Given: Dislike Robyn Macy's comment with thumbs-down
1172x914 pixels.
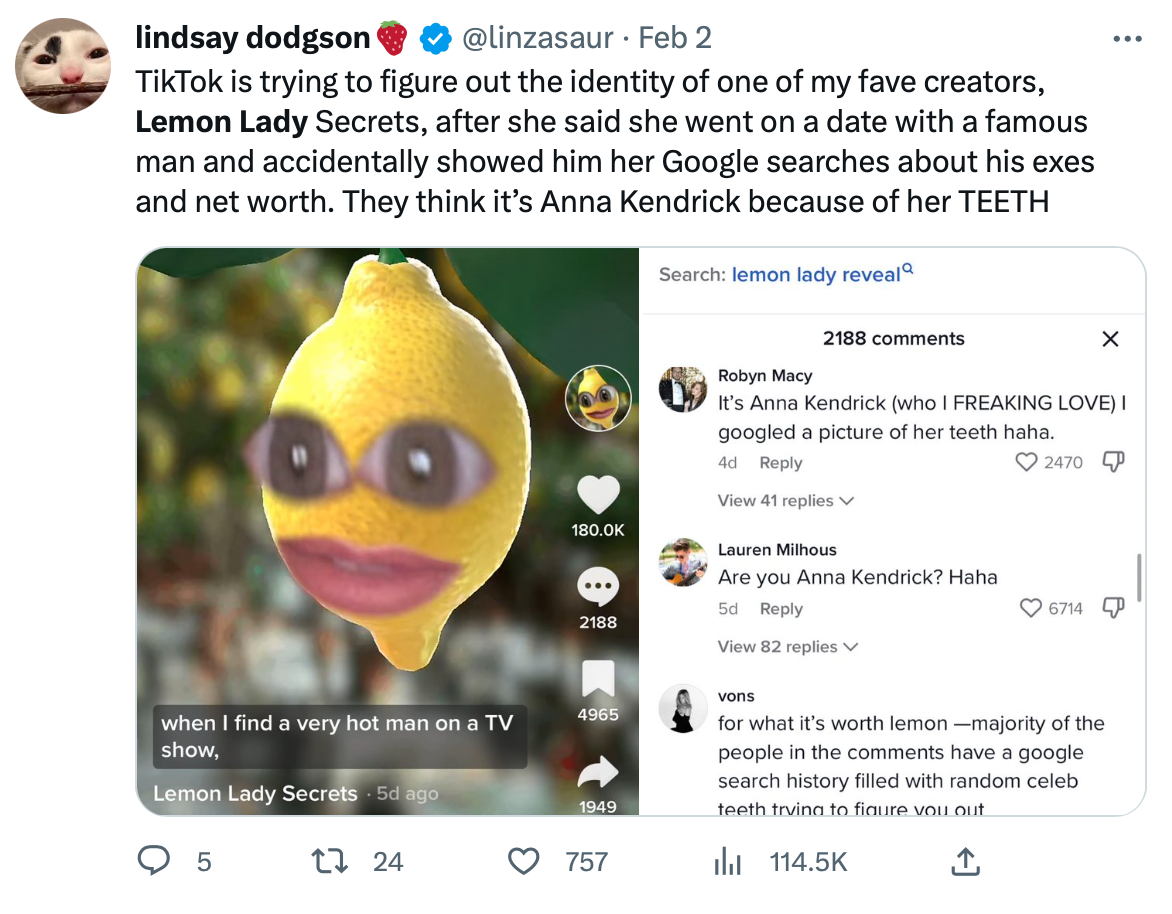Looking at the screenshot, I should [1113, 461].
